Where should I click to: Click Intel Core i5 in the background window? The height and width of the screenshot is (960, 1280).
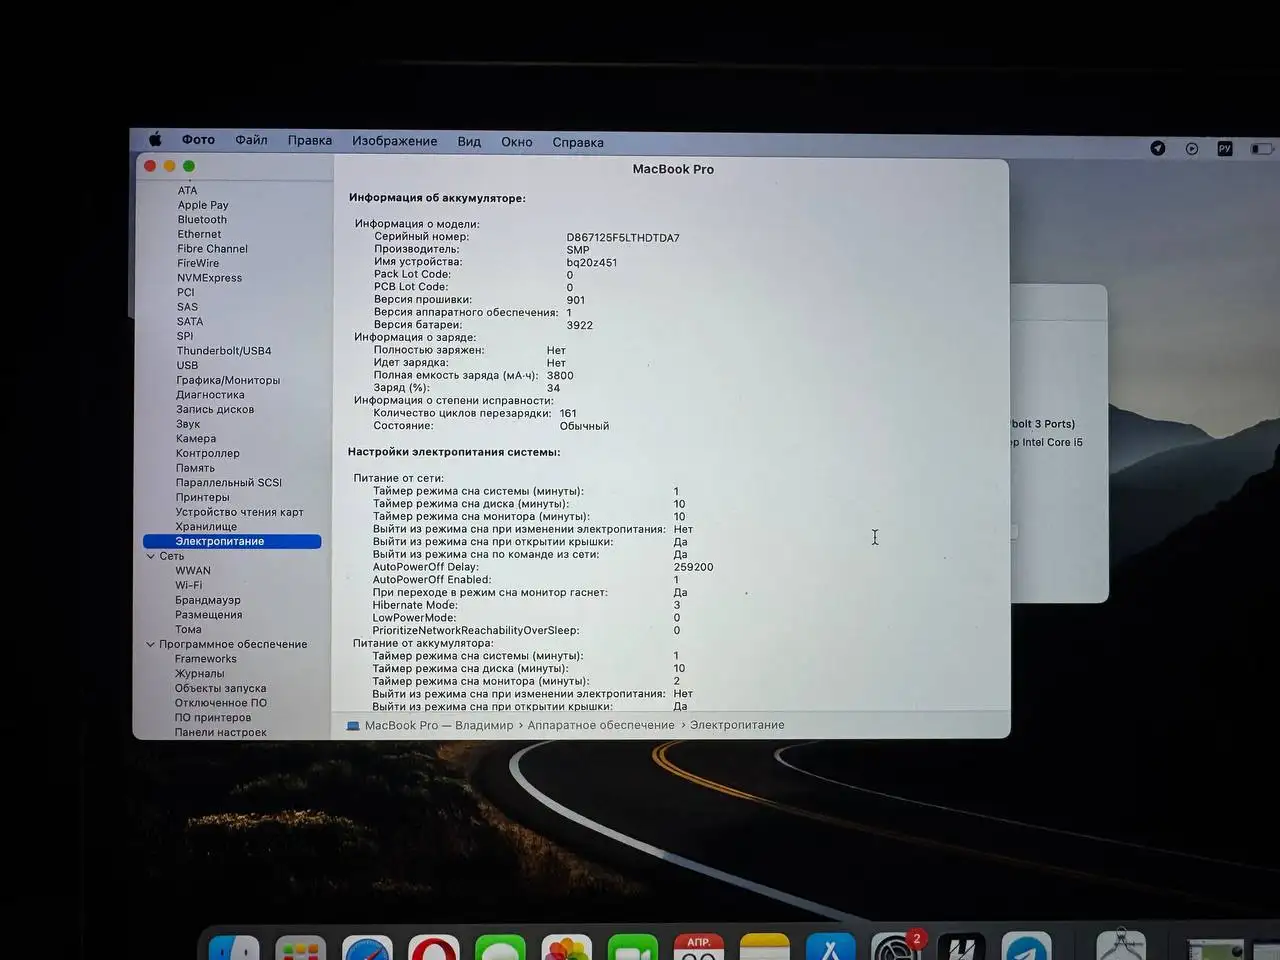[x=1052, y=442]
